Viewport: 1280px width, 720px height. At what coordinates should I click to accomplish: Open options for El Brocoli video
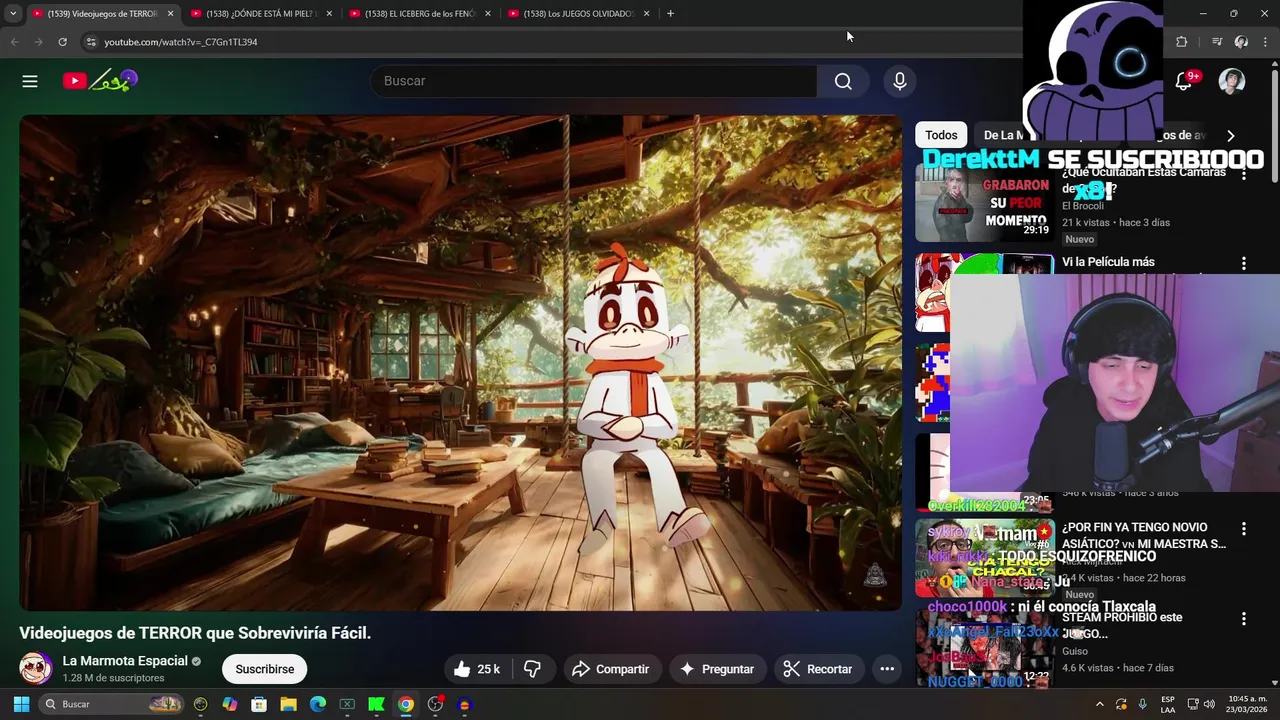point(1244,174)
